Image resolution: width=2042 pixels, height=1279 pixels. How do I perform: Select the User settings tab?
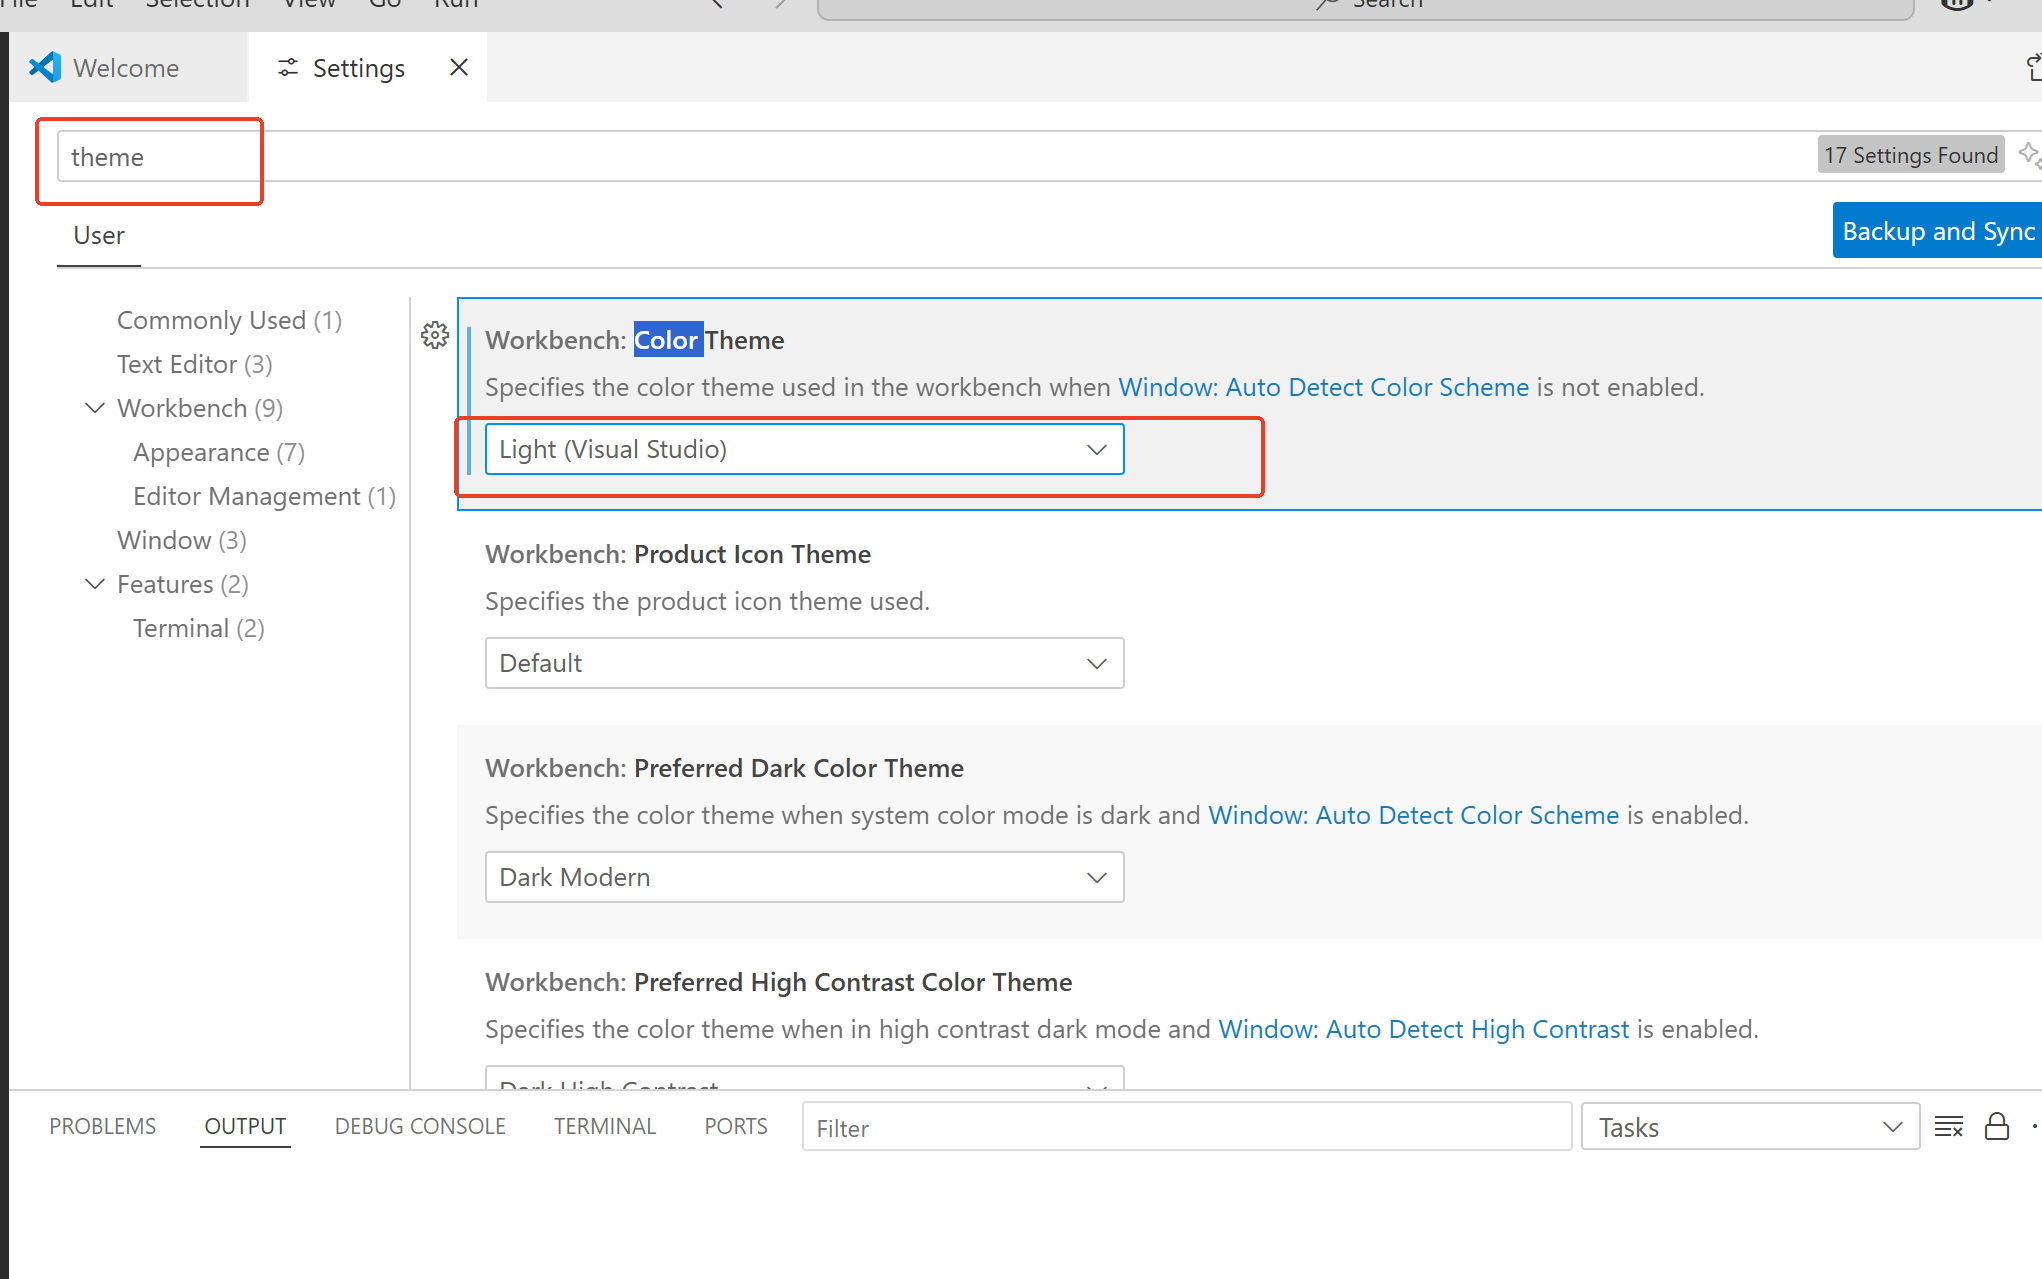pyautogui.click(x=99, y=236)
